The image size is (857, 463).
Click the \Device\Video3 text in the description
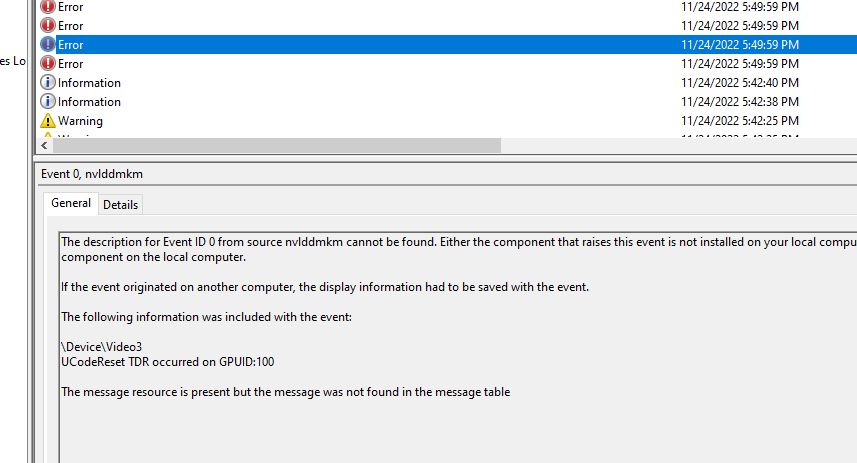[102, 347]
